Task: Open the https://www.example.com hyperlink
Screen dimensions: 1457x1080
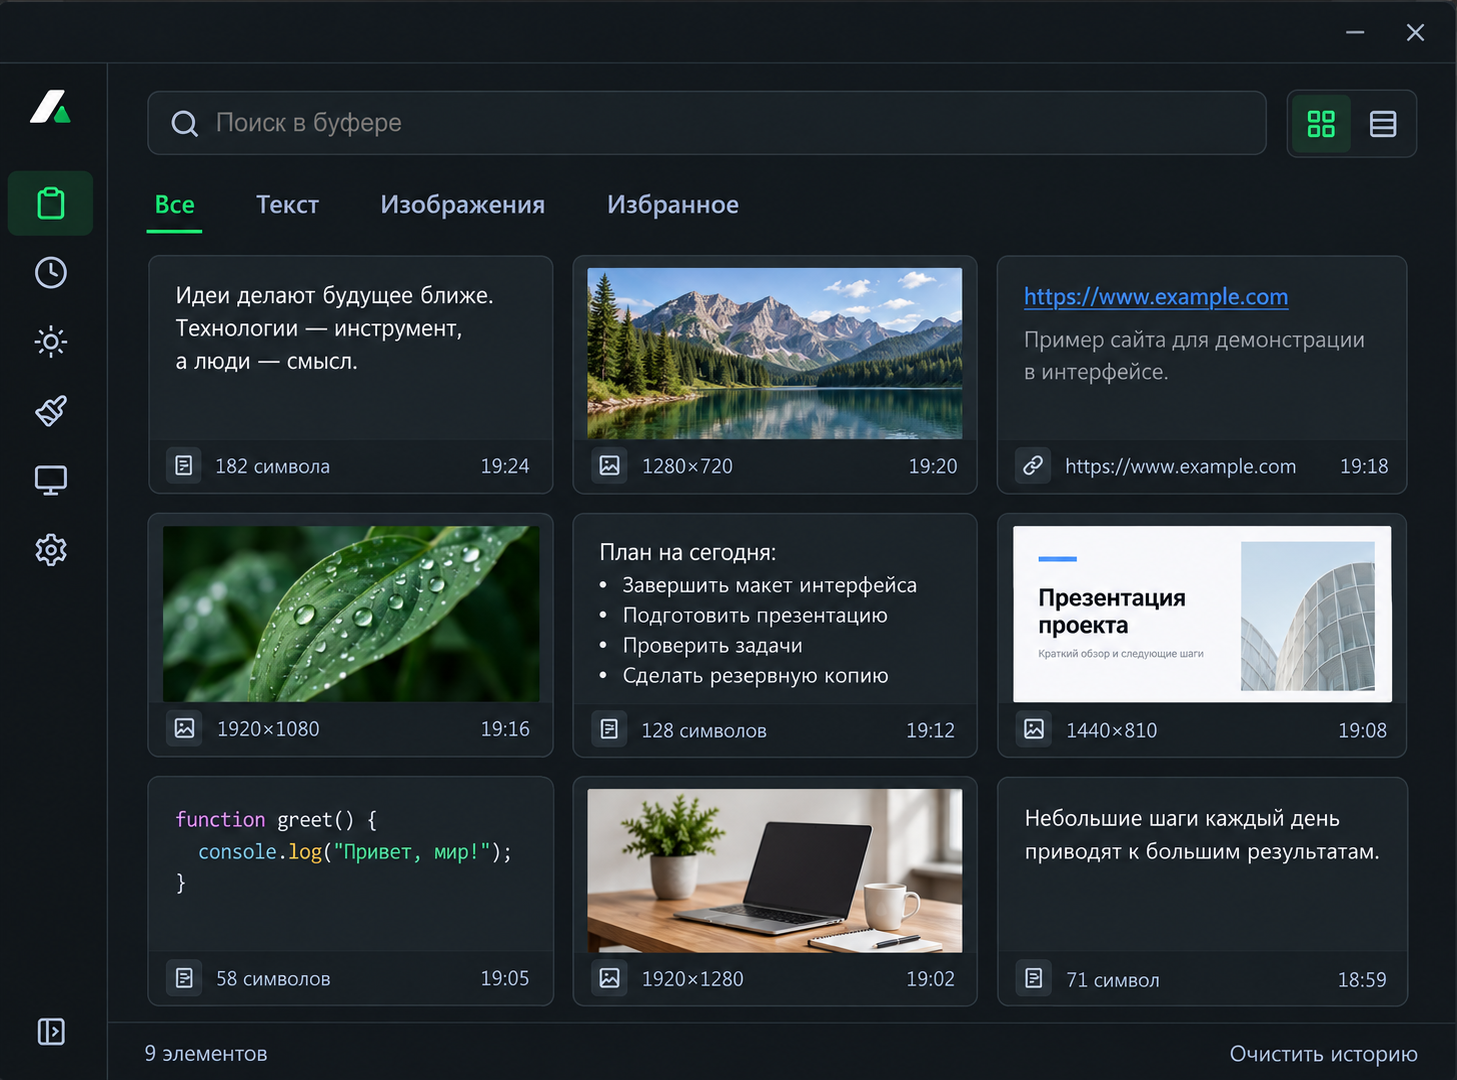Action: pyautogui.click(x=1156, y=297)
